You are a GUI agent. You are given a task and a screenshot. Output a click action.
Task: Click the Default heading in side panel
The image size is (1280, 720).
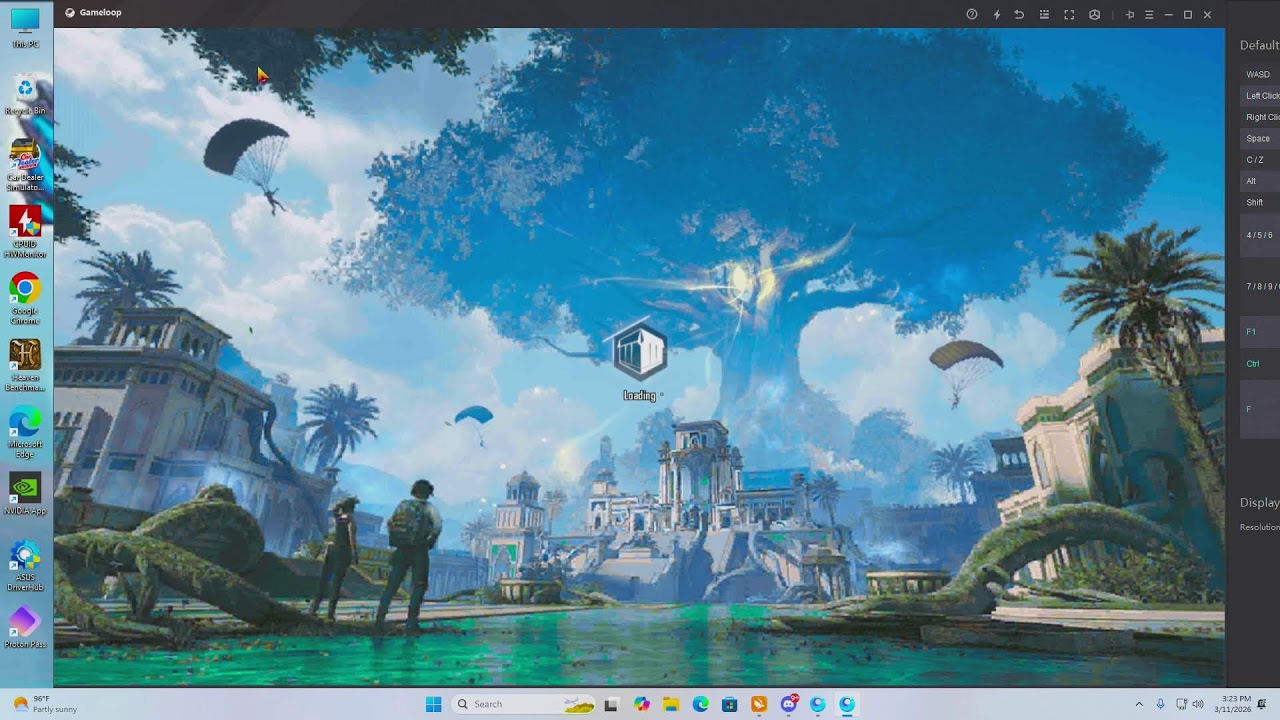(1259, 45)
